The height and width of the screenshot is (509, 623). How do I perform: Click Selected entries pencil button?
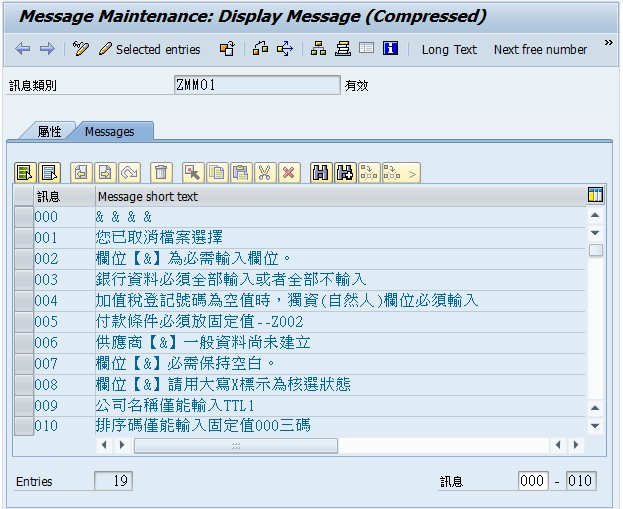pos(149,49)
